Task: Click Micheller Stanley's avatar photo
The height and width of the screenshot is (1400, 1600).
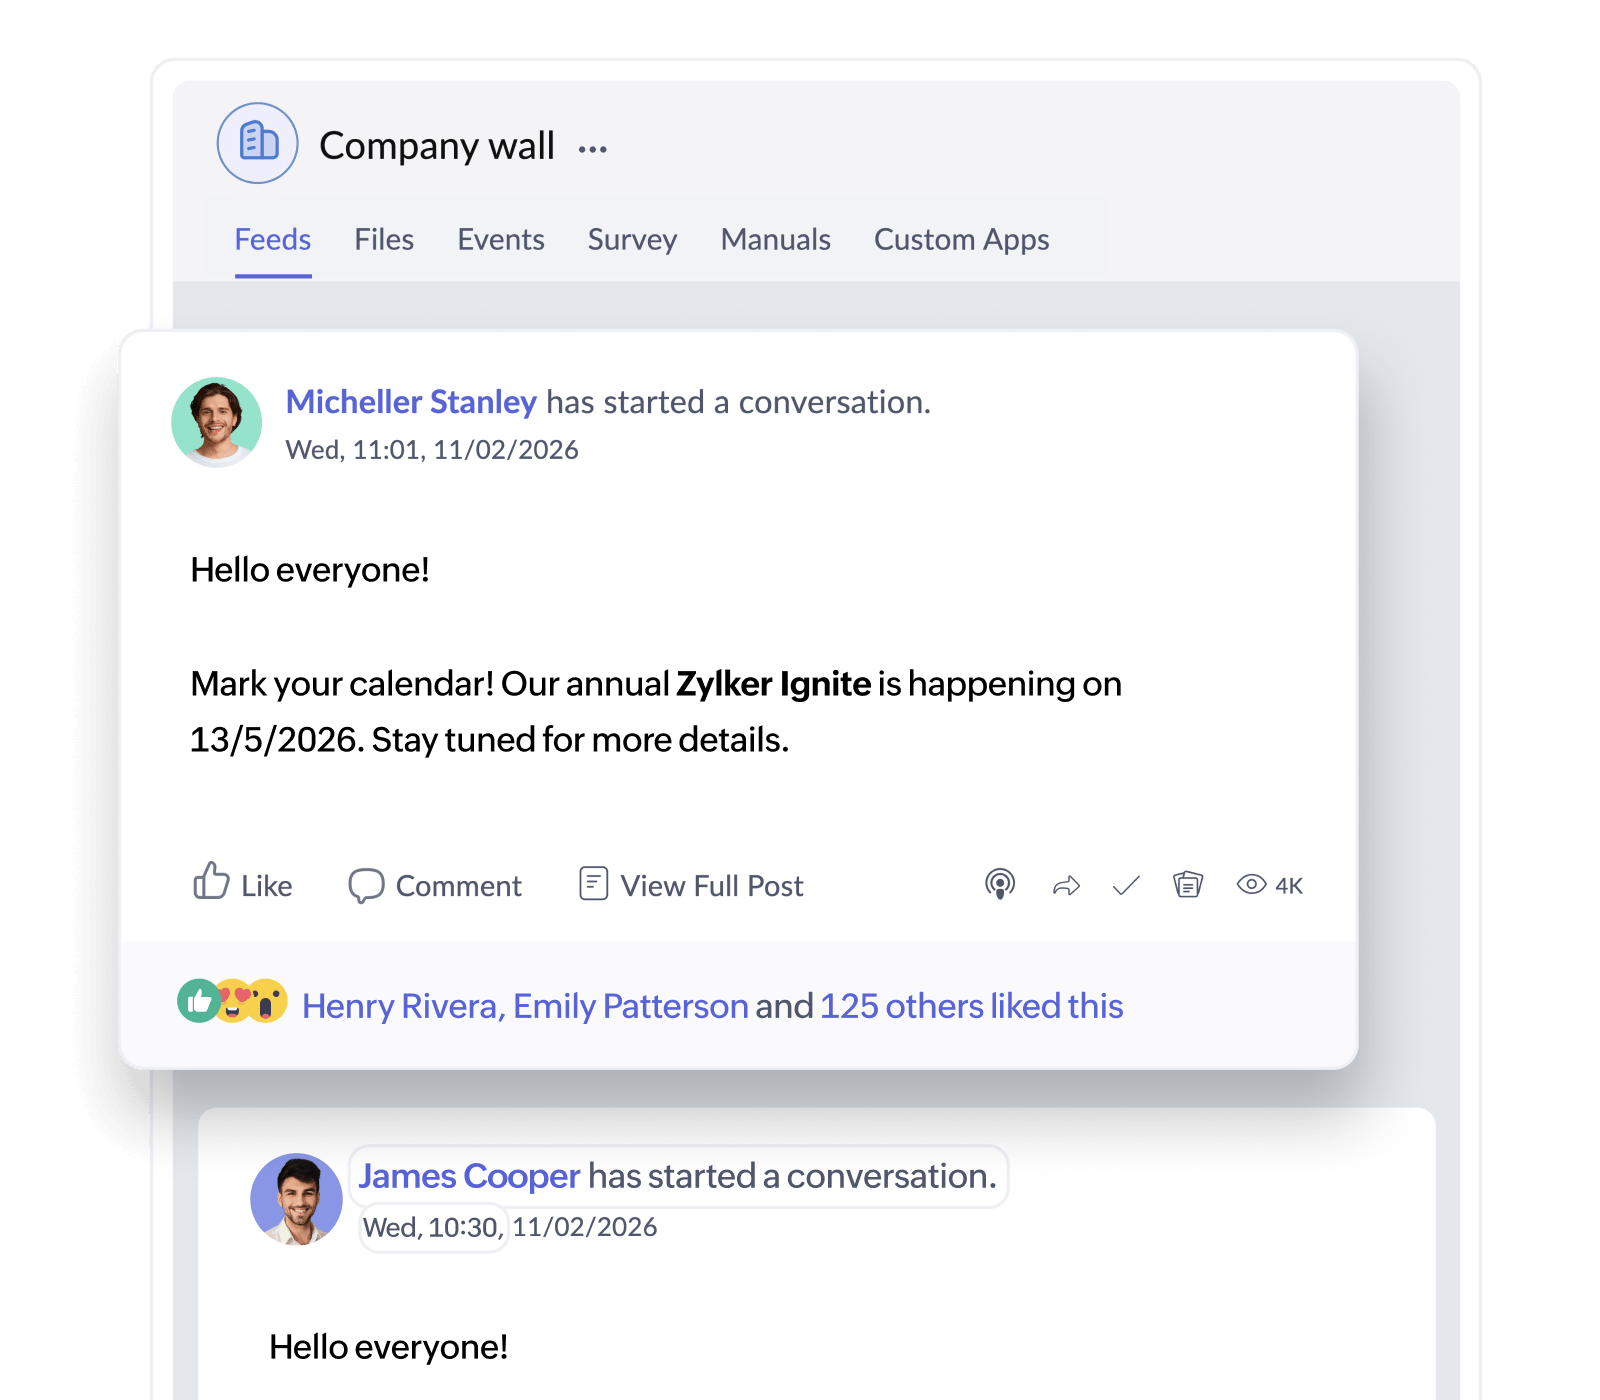Action: coord(217,422)
